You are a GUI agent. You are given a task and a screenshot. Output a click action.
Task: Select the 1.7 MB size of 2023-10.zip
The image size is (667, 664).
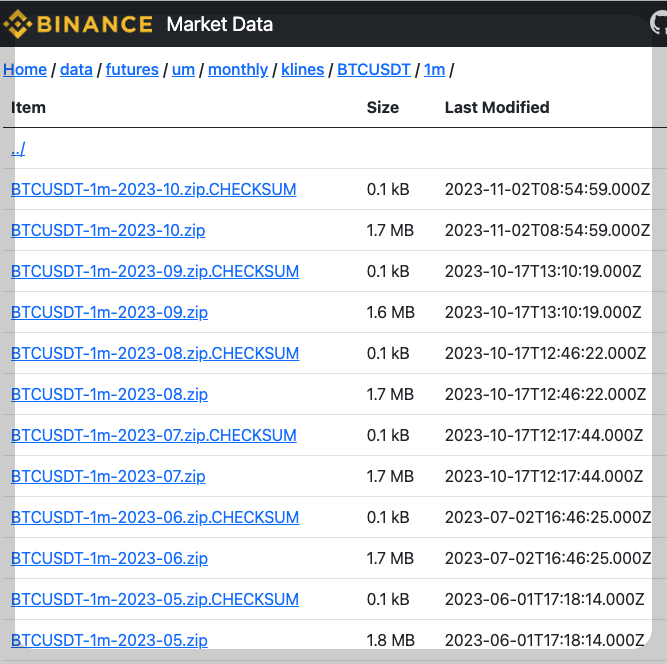click(390, 231)
